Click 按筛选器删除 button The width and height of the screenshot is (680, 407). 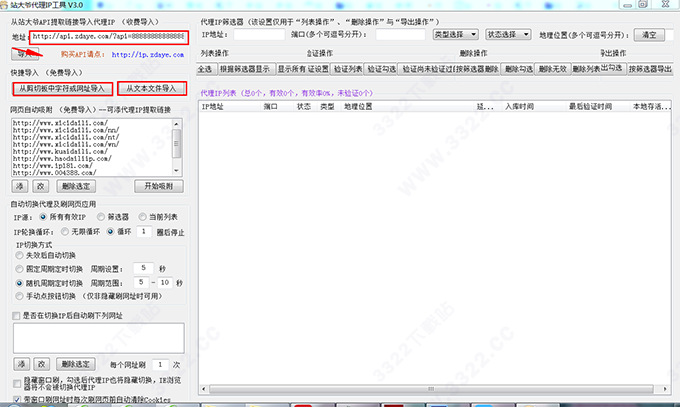click(477, 69)
